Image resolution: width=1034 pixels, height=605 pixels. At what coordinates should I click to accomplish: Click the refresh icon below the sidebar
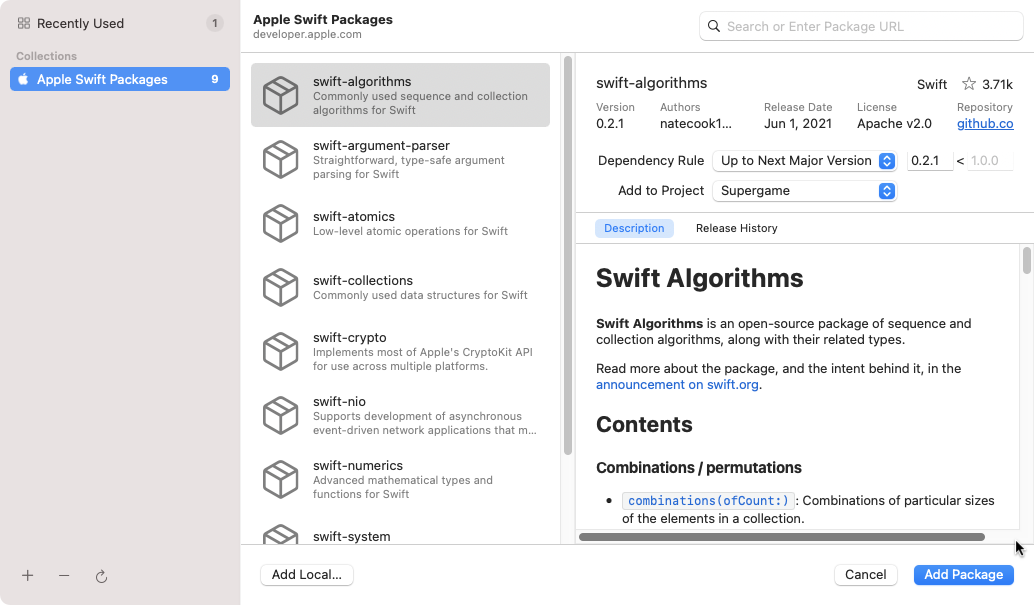[101, 576]
